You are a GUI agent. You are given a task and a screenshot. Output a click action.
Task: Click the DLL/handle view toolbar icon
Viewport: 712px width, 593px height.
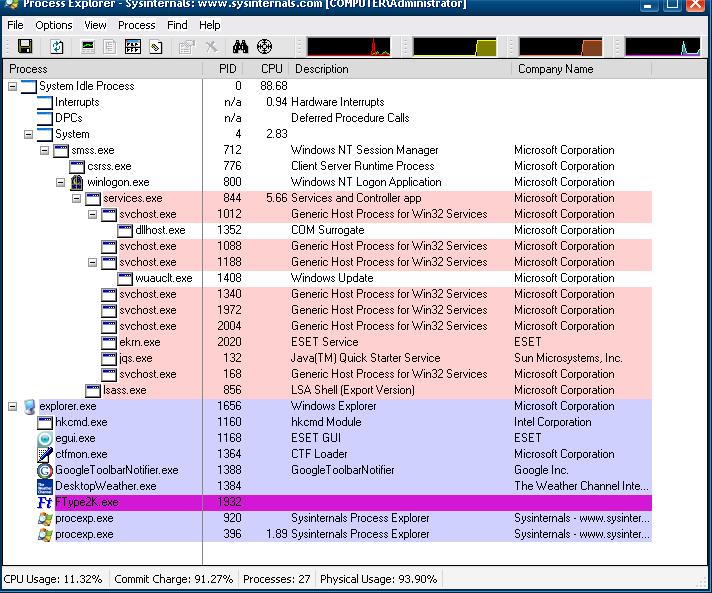click(x=156, y=46)
